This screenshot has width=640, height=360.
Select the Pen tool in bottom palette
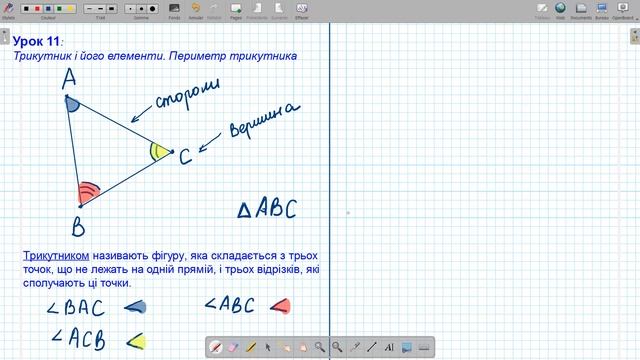click(216, 347)
